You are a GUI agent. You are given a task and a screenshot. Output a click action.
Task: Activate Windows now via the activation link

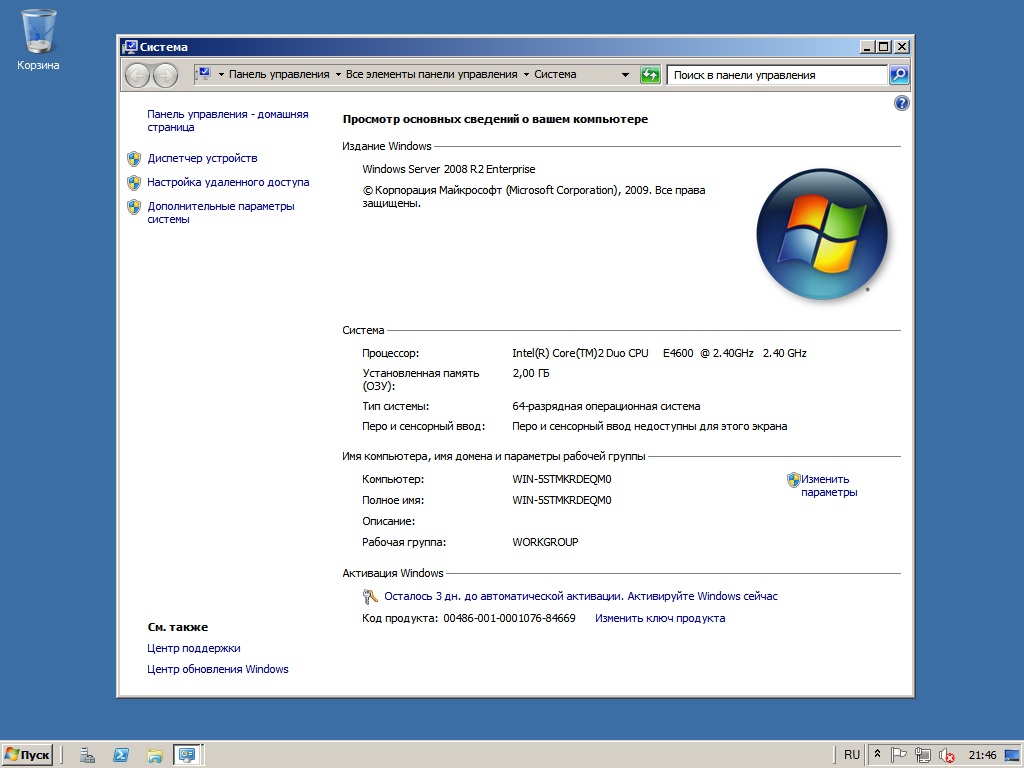pos(581,596)
